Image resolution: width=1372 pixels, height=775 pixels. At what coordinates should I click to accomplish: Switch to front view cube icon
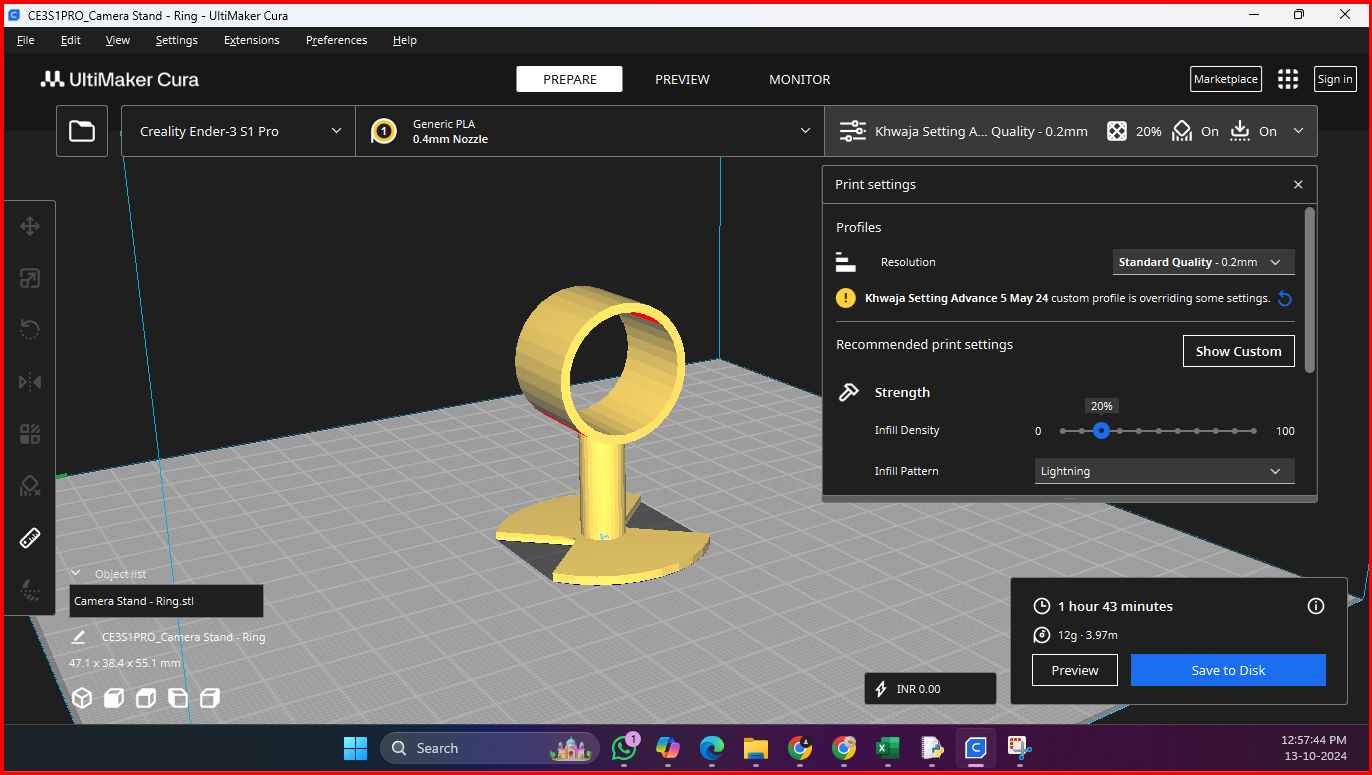114,698
